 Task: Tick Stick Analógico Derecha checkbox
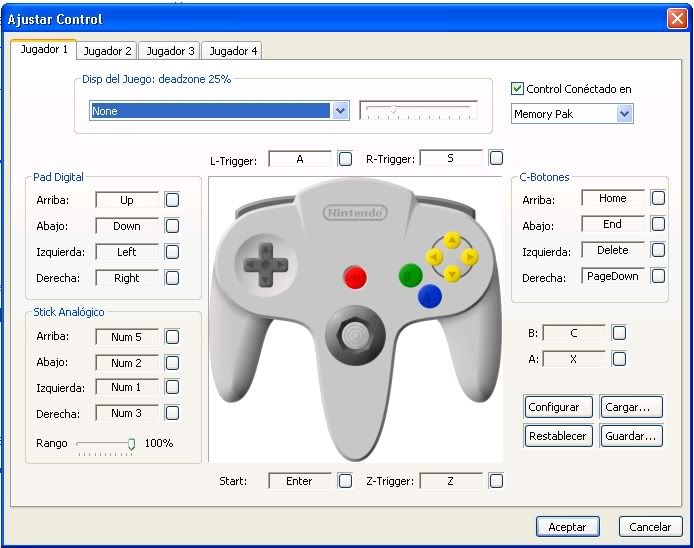tap(172, 413)
